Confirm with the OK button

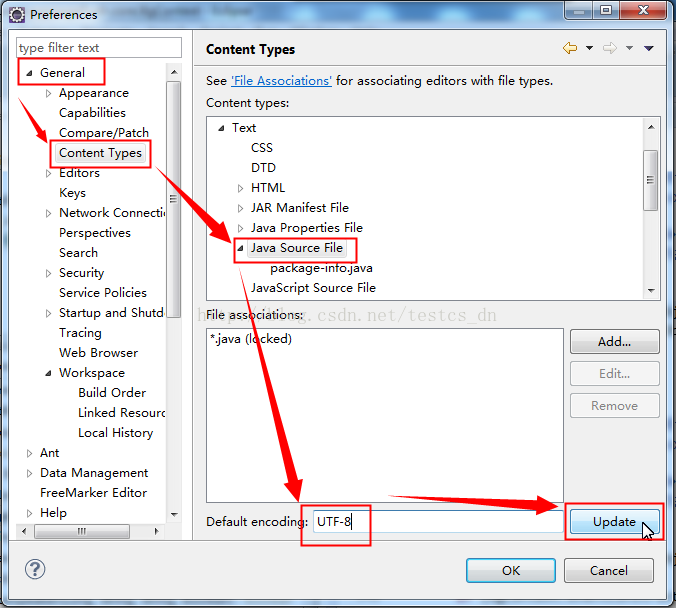coord(511,570)
